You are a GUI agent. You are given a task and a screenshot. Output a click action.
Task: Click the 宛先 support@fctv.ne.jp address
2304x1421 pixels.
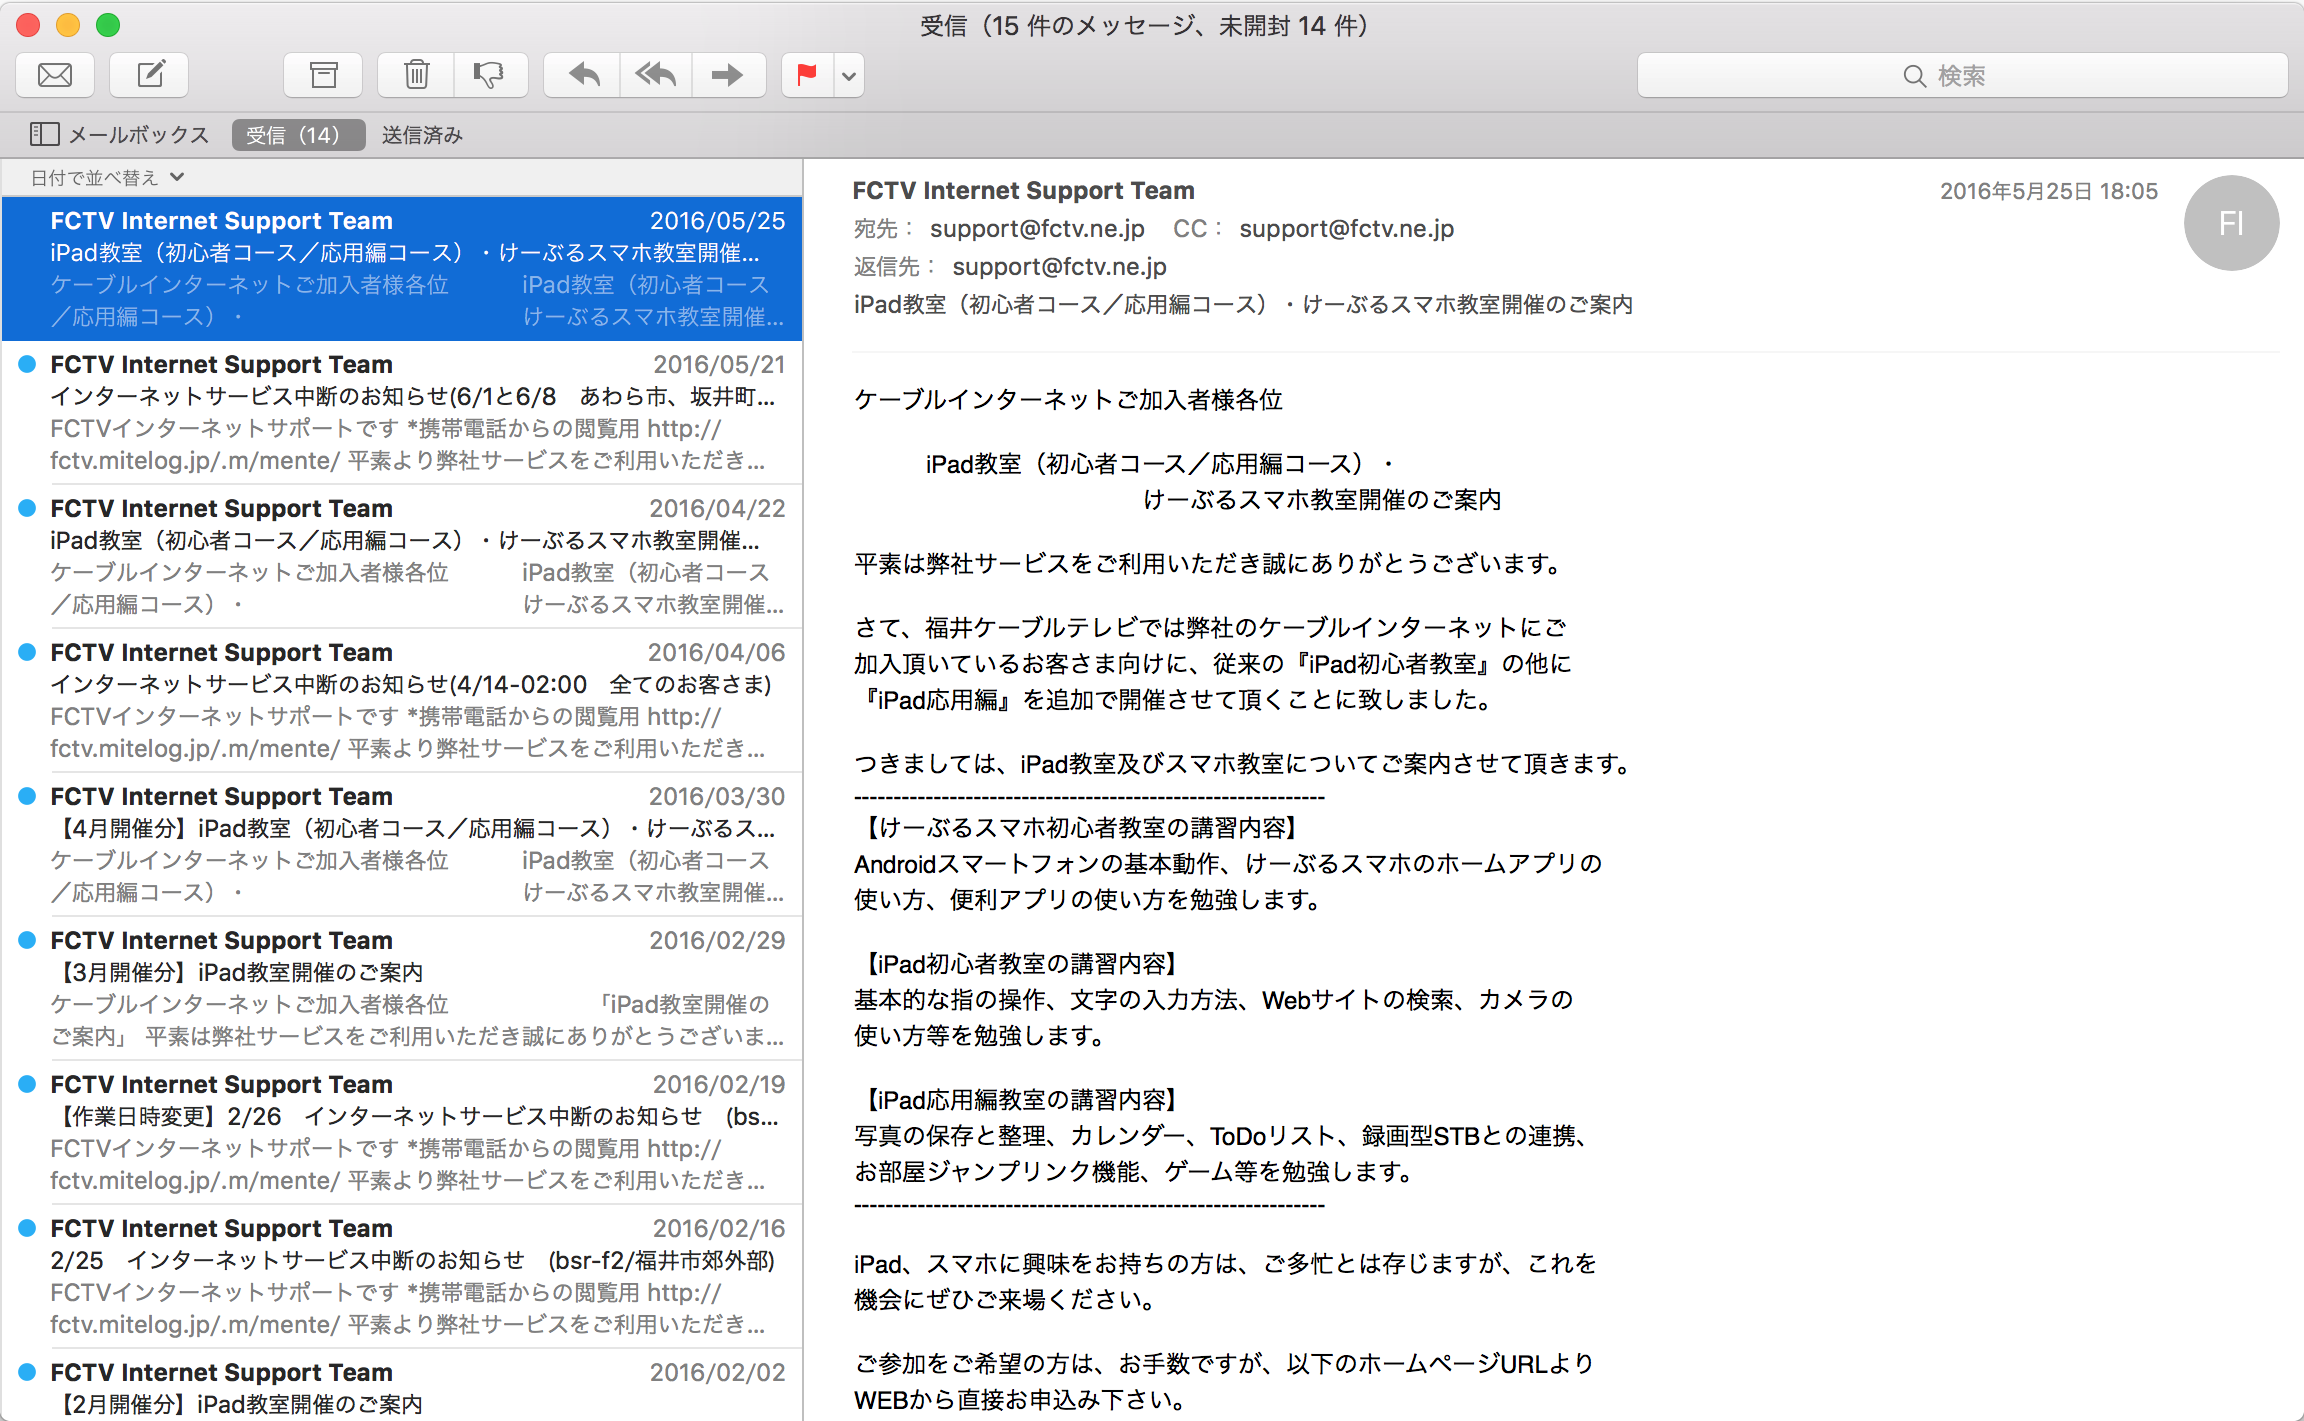(1037, 229)
